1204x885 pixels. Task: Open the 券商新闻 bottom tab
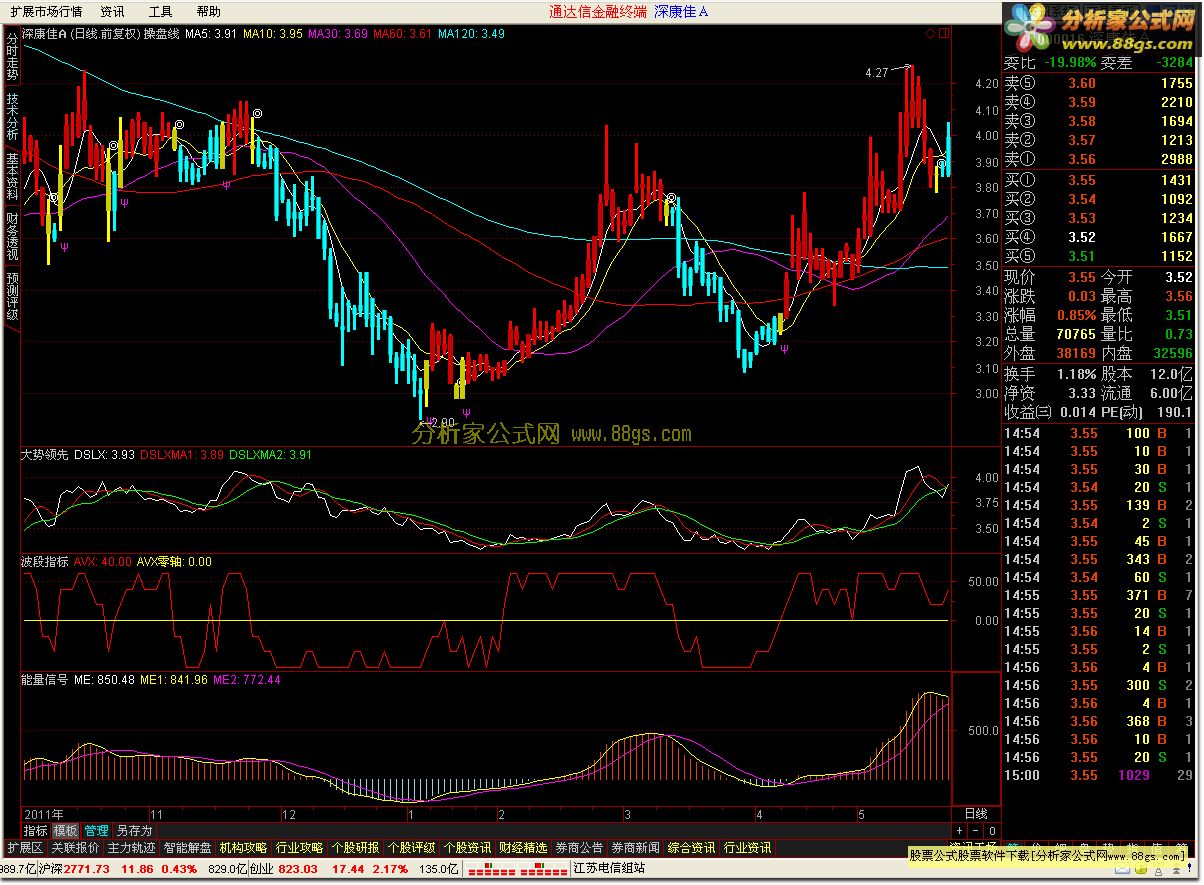(636, 848)
